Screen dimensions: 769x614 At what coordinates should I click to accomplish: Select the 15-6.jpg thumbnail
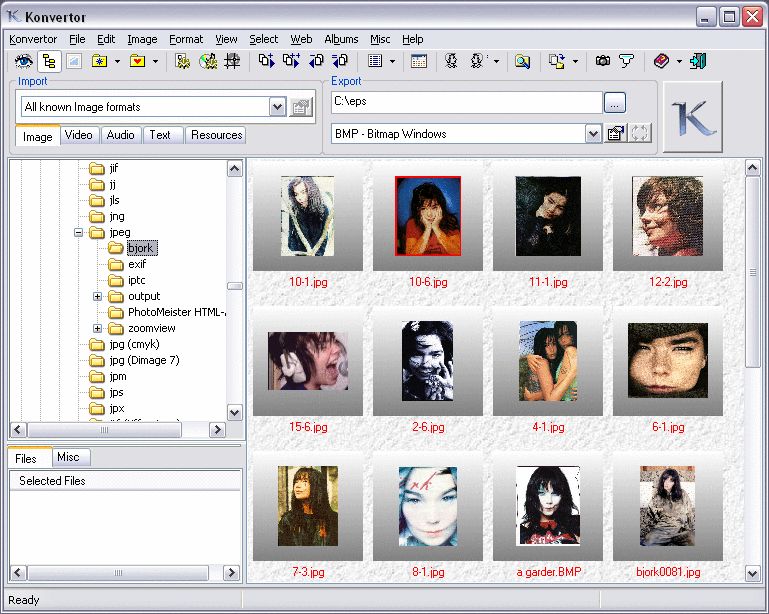click(308, 361)
